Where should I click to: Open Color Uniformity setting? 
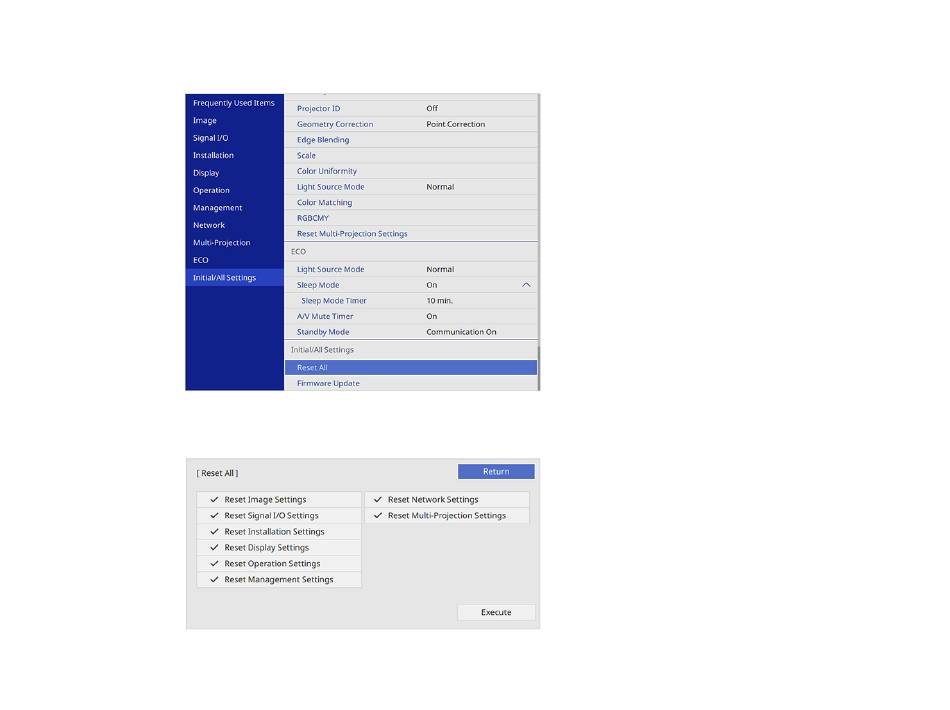click(x=411, y=171)
